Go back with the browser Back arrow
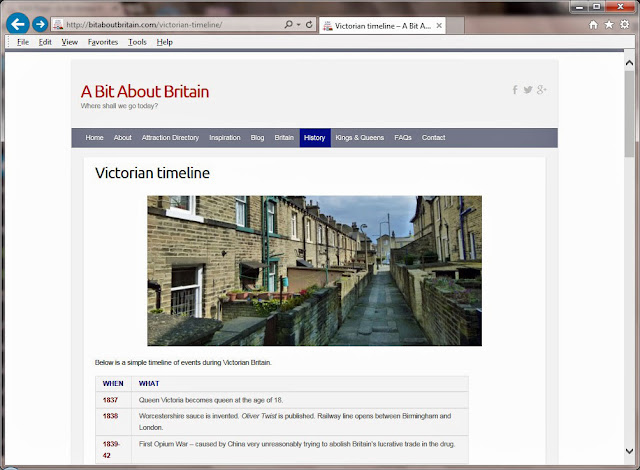640x470 pixels. pos(18,24)
